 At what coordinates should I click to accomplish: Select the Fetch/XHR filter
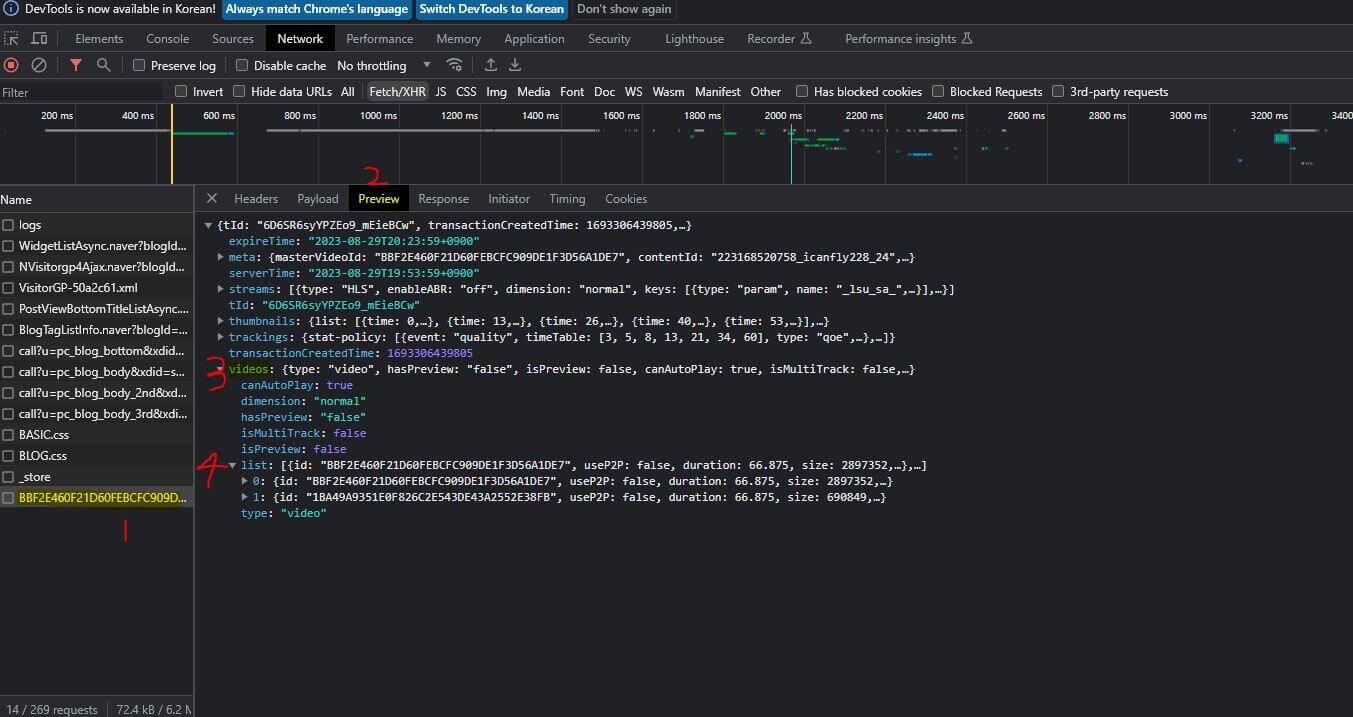[397, 91]
